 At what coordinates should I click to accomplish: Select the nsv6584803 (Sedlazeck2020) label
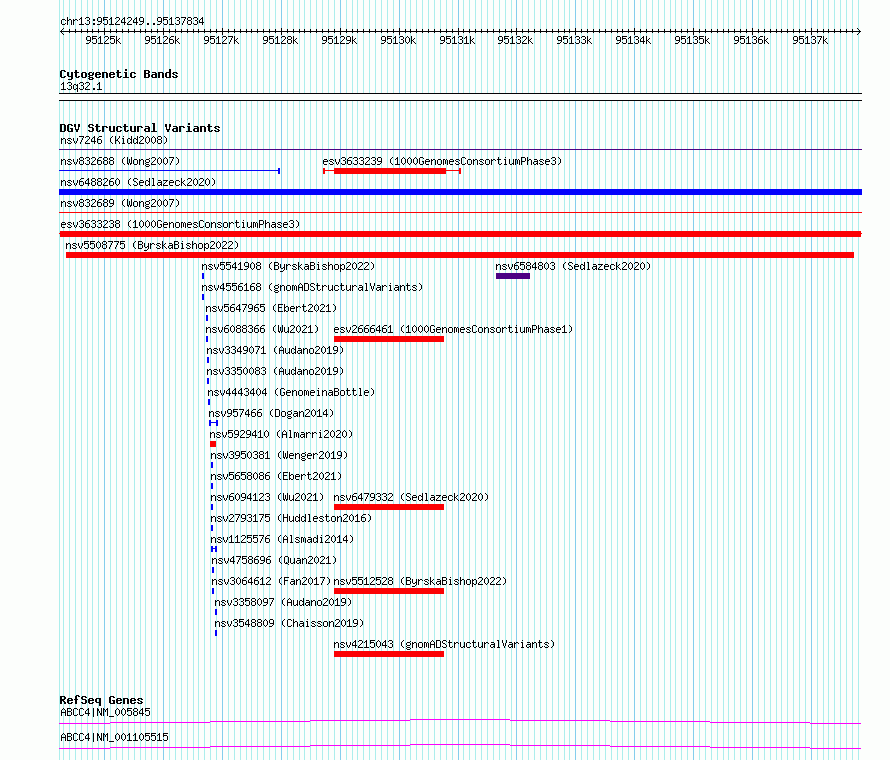coord(573,266)
